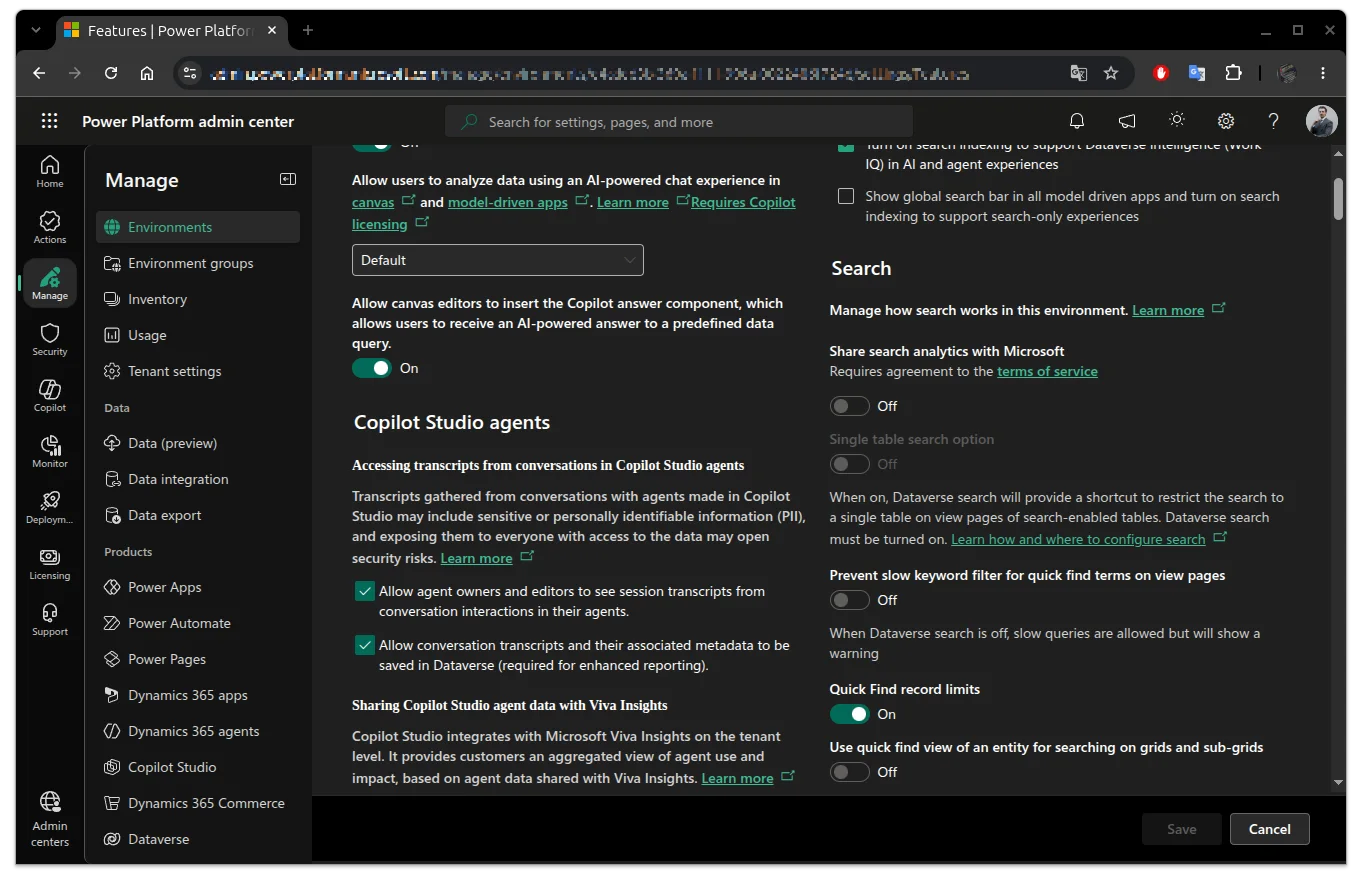
Task: Open the tab search dropdown arrow
Action: pos(36,30)
